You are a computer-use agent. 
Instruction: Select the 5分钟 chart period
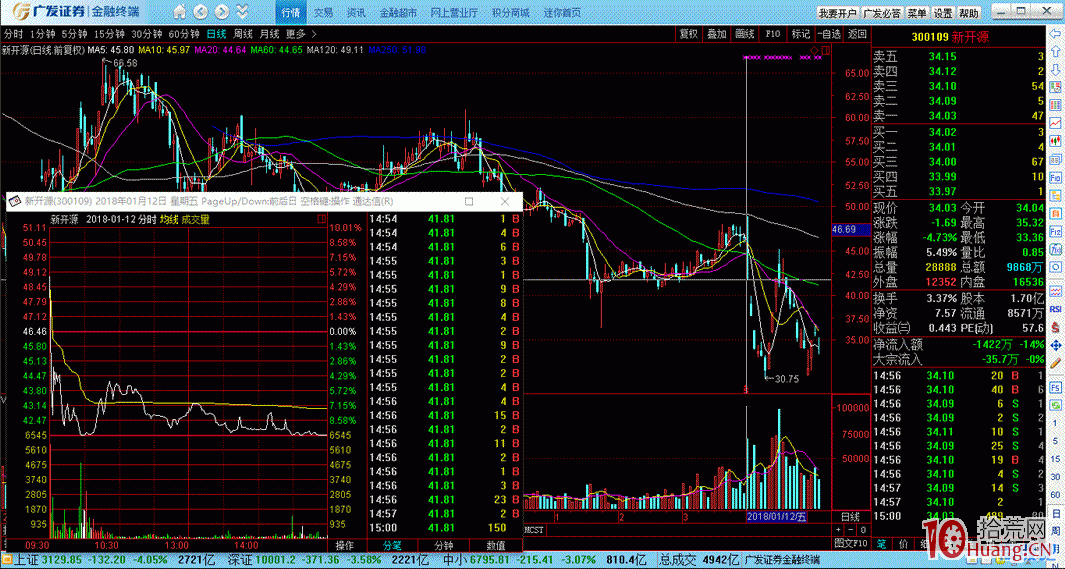pos(74,33)
